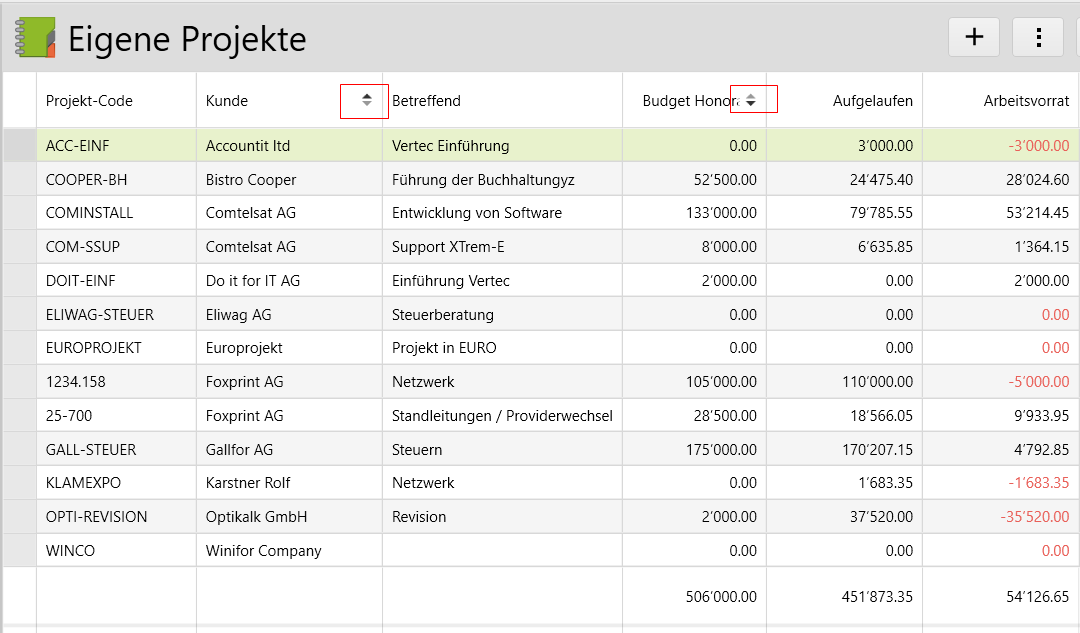Click Comtelsat AG in COM-SSUP row
This screenshot has width=1080, height=633.
pyautogui.click(x=250, y=247)
